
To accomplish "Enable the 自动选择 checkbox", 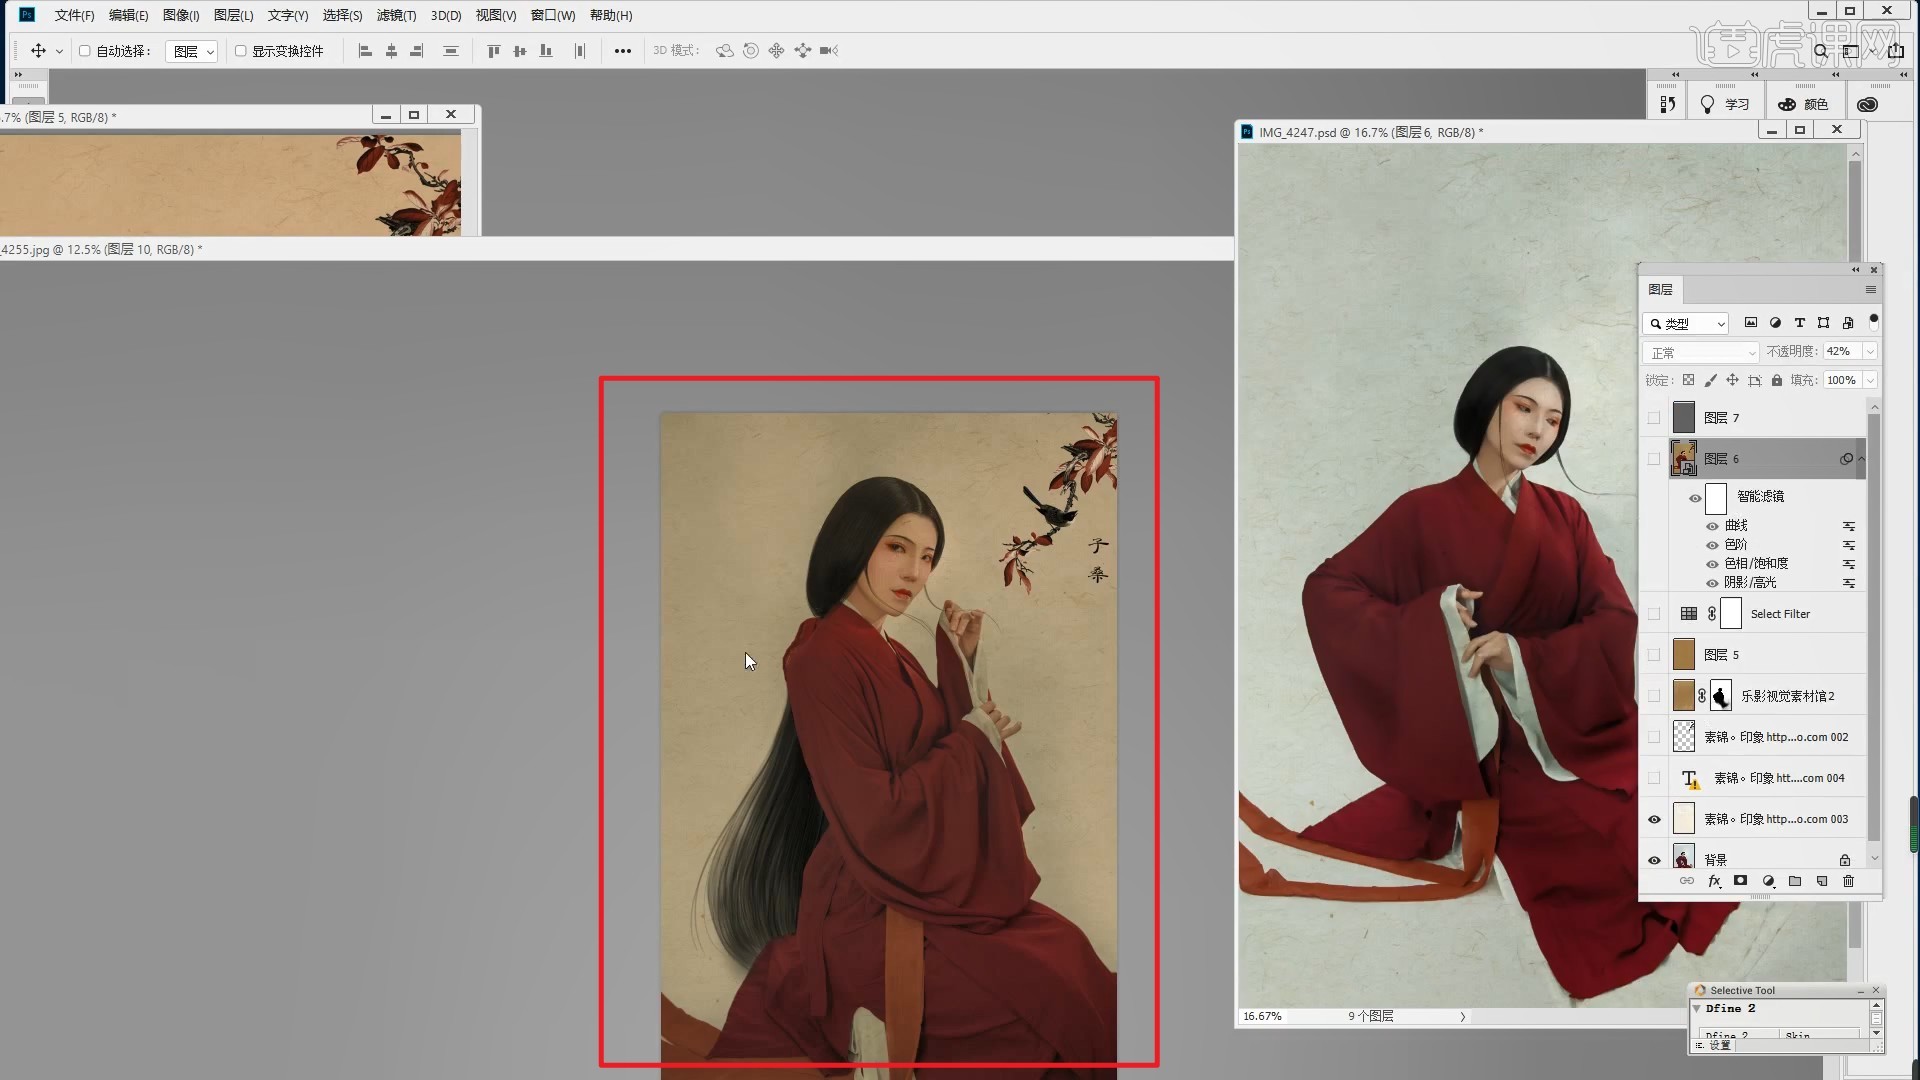I will (x=85, y=51).
